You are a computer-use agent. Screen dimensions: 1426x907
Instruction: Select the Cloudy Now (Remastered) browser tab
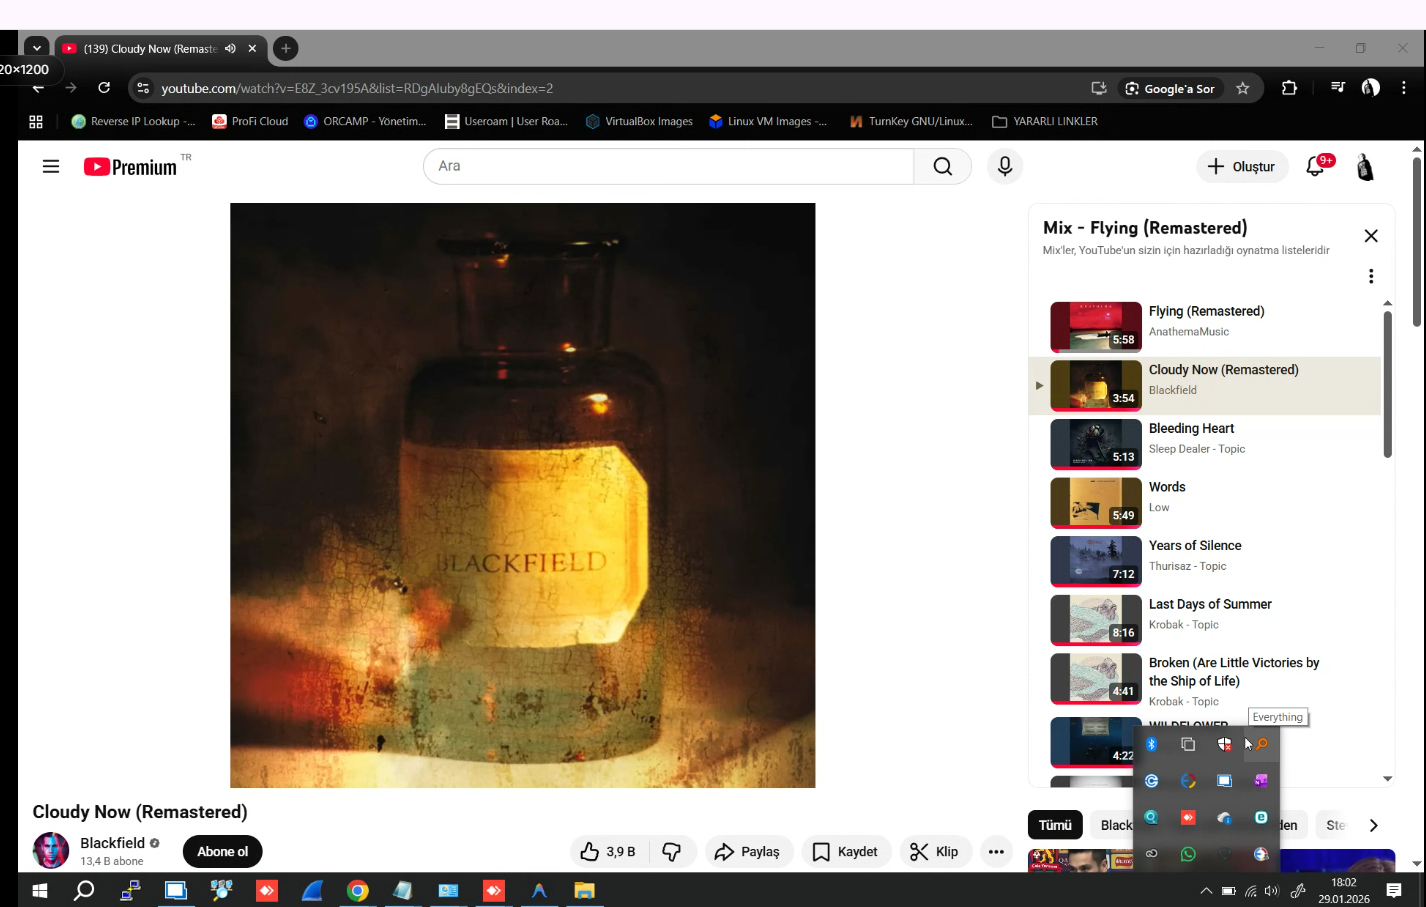point(149,48)
